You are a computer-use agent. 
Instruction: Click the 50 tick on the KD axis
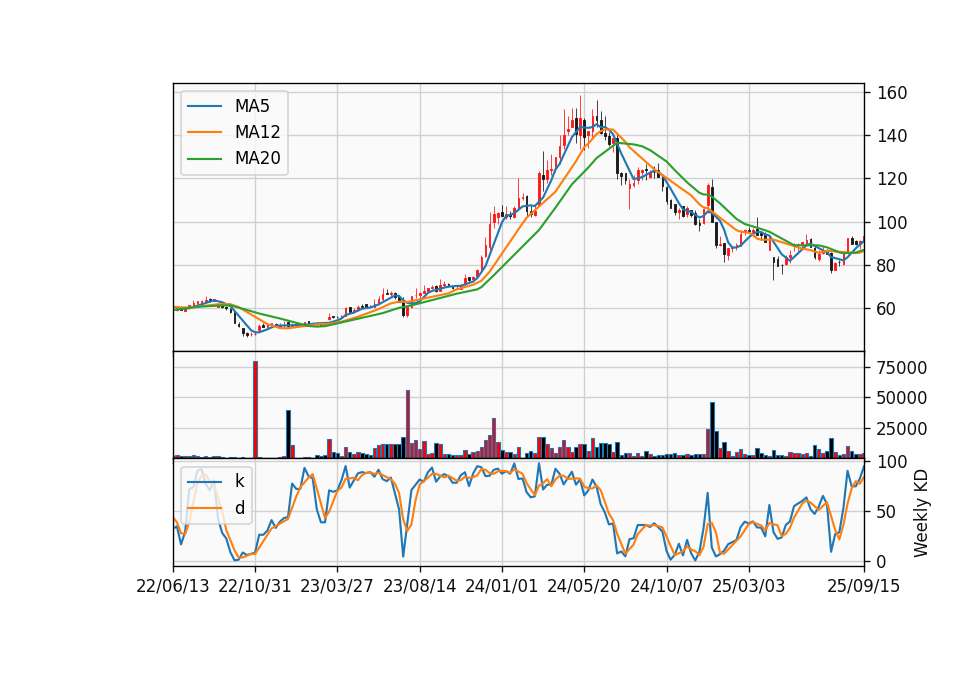click(x=887, y=511)
